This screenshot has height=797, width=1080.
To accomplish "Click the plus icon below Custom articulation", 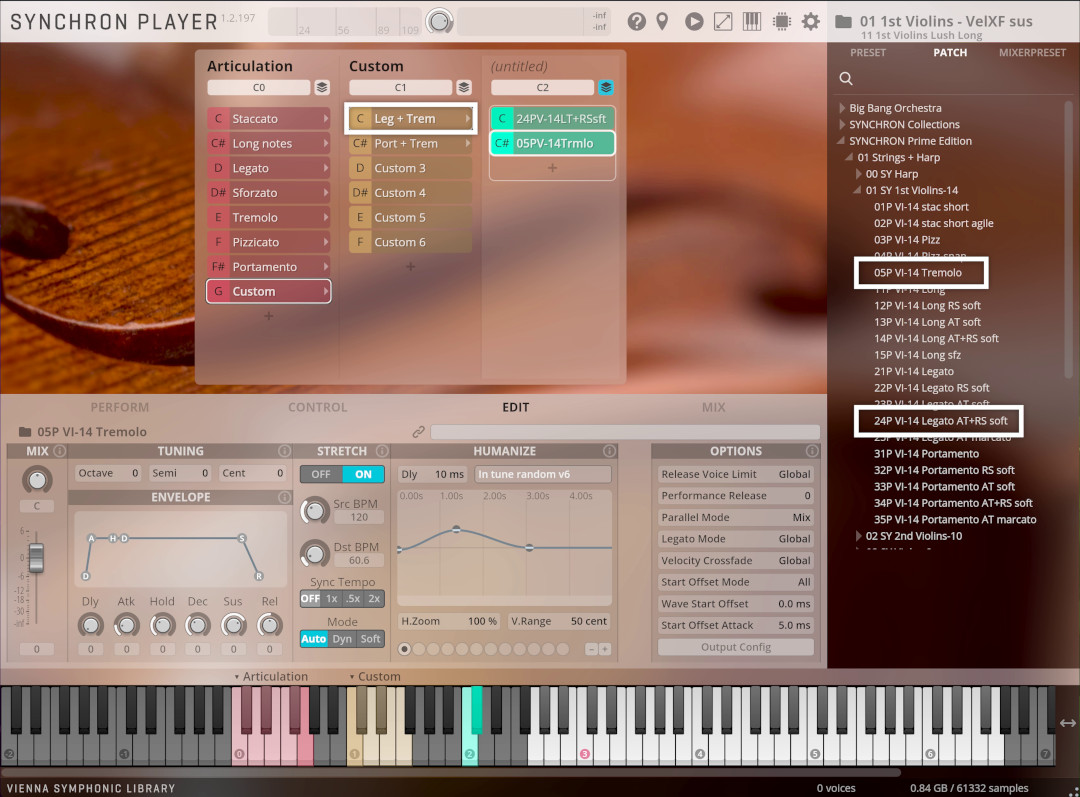I will pyautogui.click(x=269, y=315).
